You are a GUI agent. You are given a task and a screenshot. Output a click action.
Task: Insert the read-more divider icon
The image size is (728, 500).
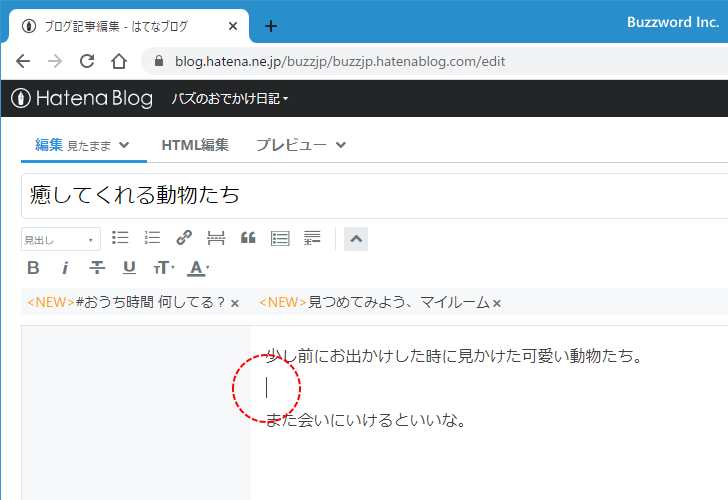coord(216,238)
